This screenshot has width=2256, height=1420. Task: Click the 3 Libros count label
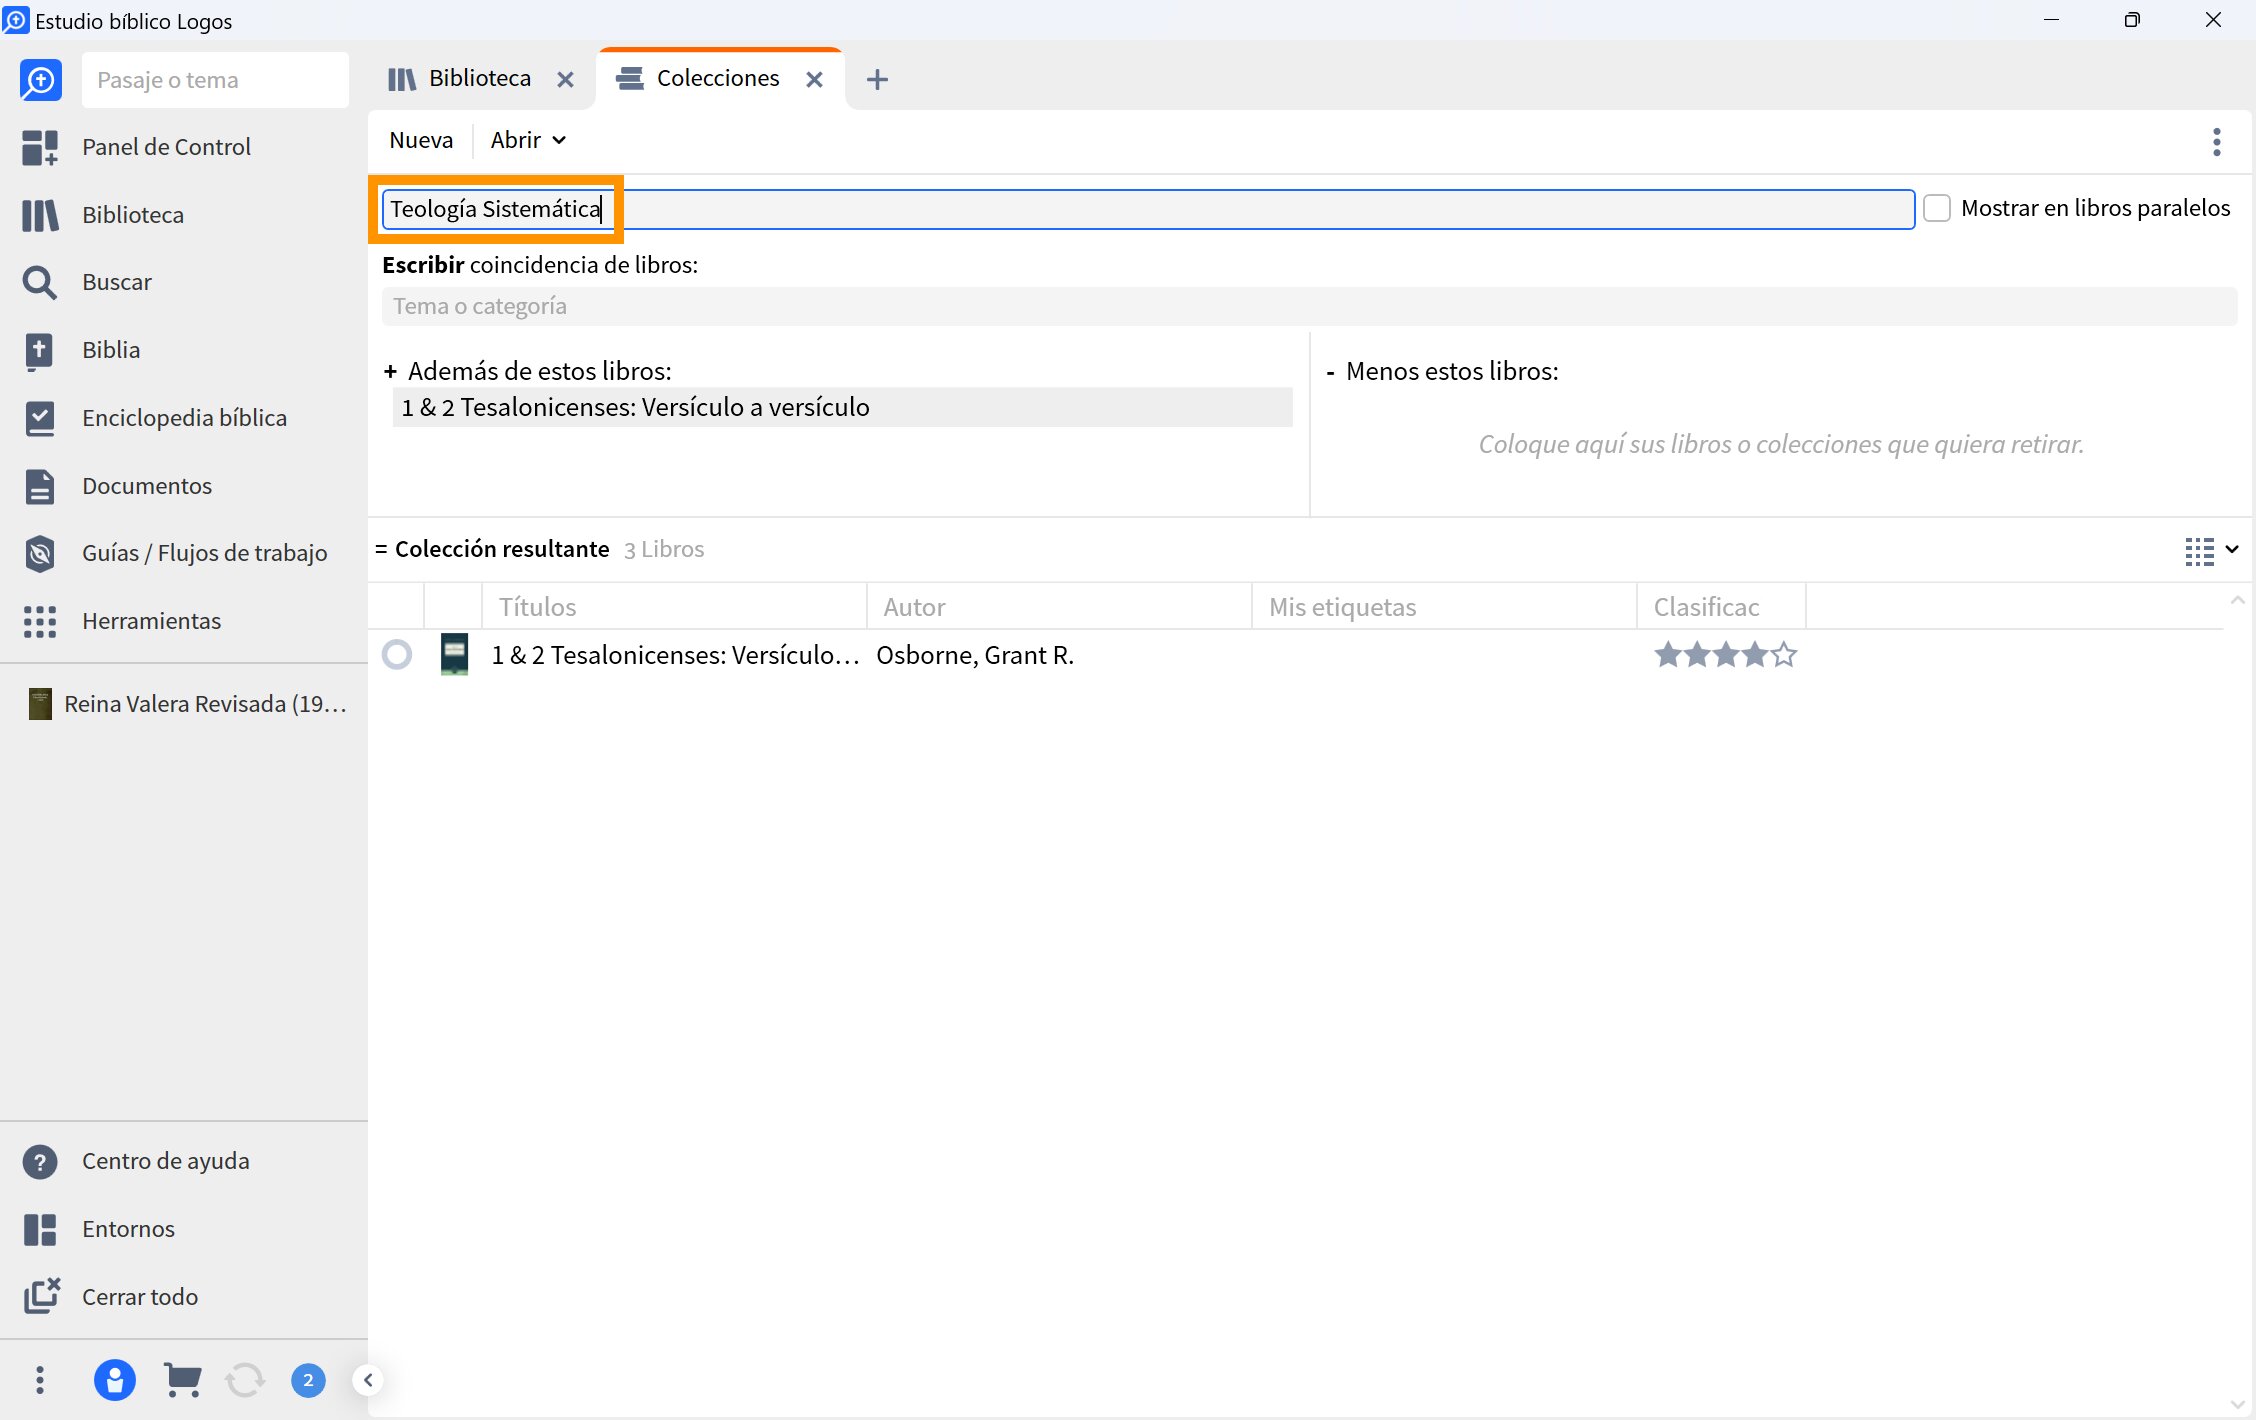664,549
